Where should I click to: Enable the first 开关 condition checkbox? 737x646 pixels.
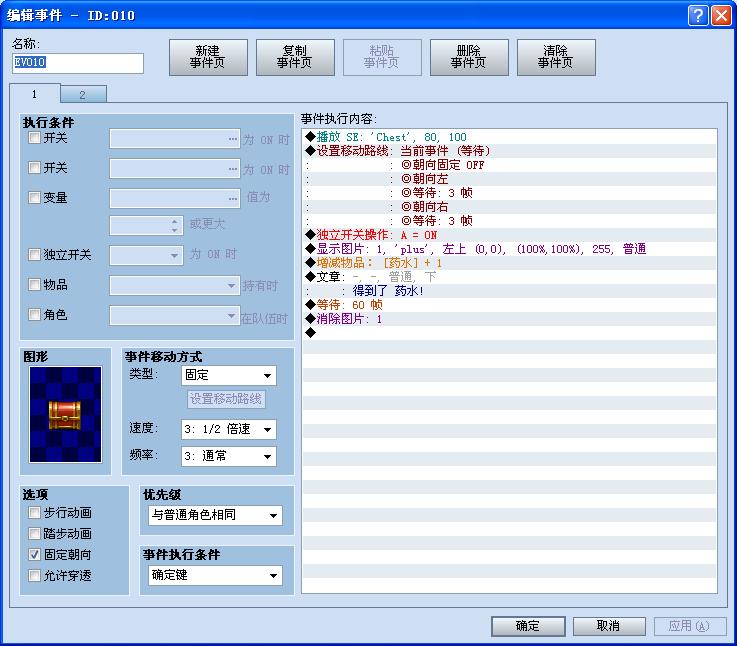coord(34,138)
